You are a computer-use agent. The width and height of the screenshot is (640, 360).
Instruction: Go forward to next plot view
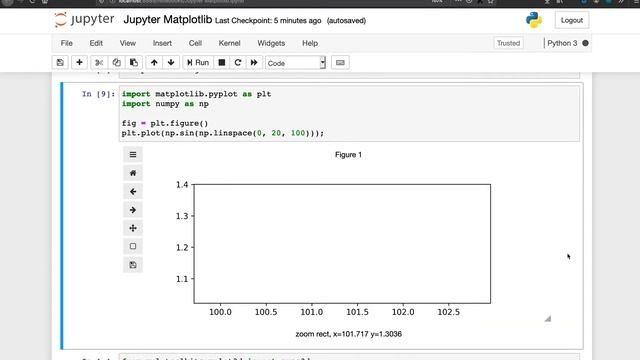[x=133, y=210]
